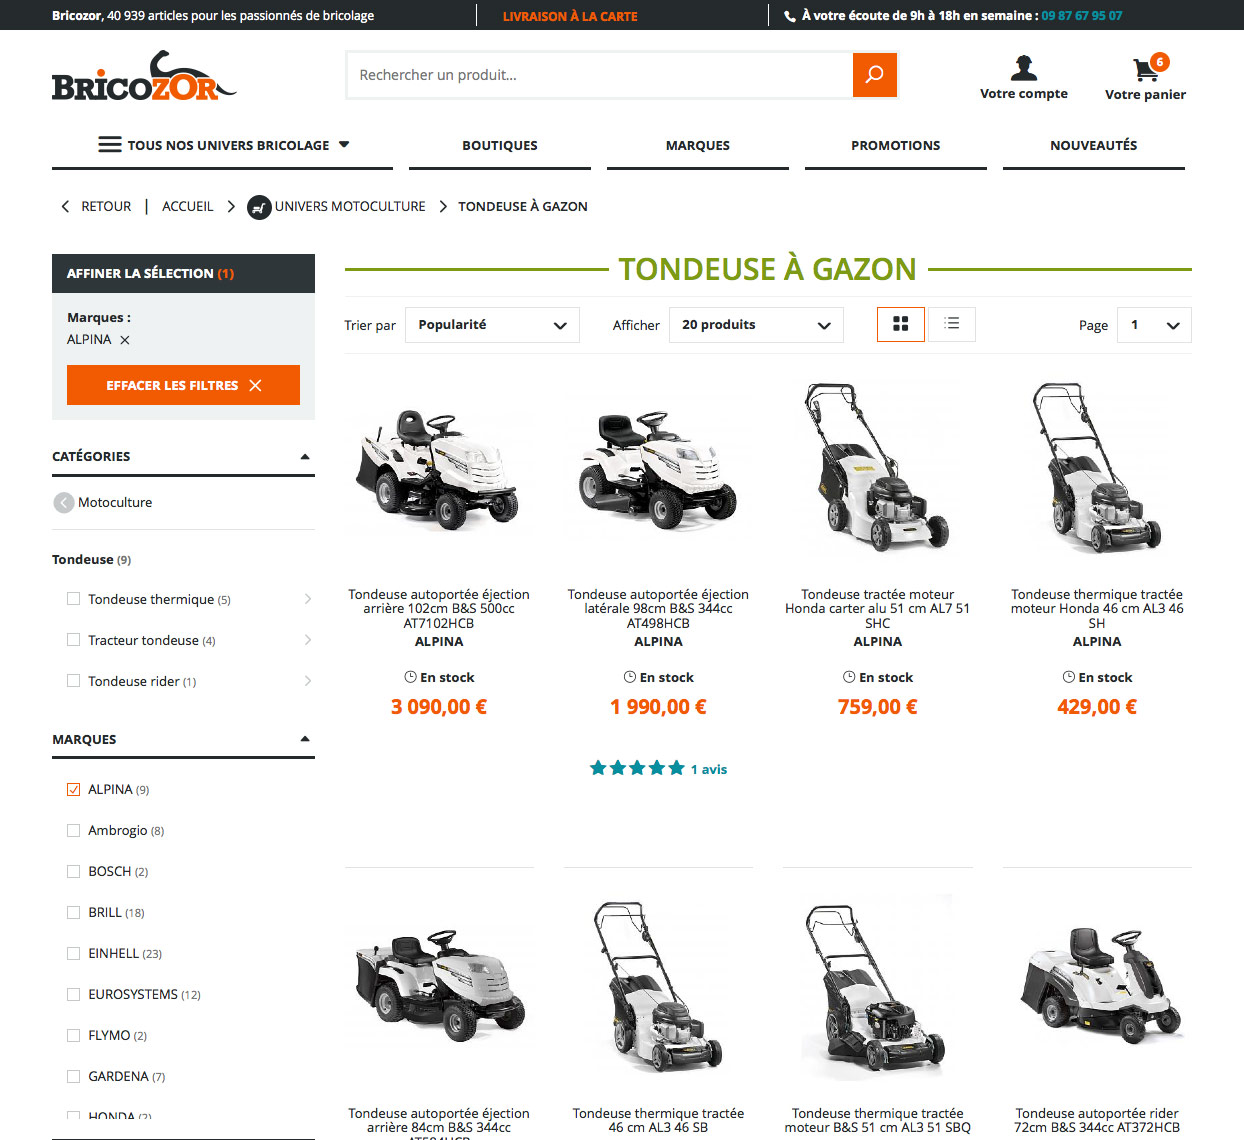Open the Votre compte user icon

pos(1024,68)
